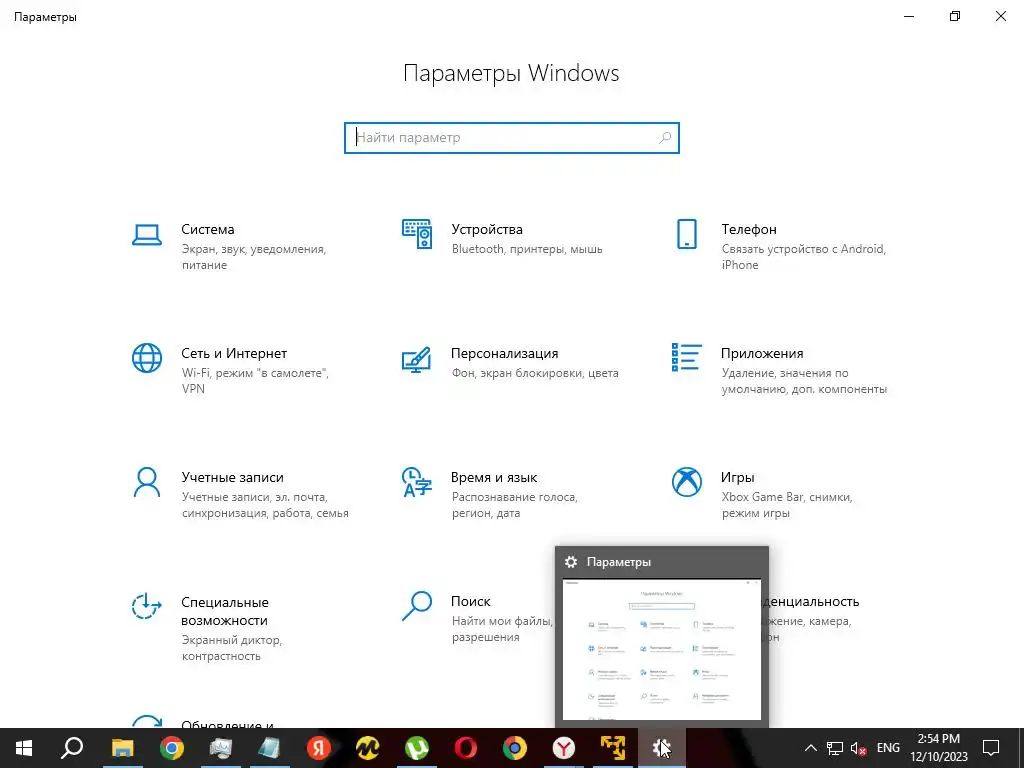Switch the ENG input language indicator
Image resolution: width=1024 pixels, height=768 pixels.
pyautogui.click(x=888, y=748)
